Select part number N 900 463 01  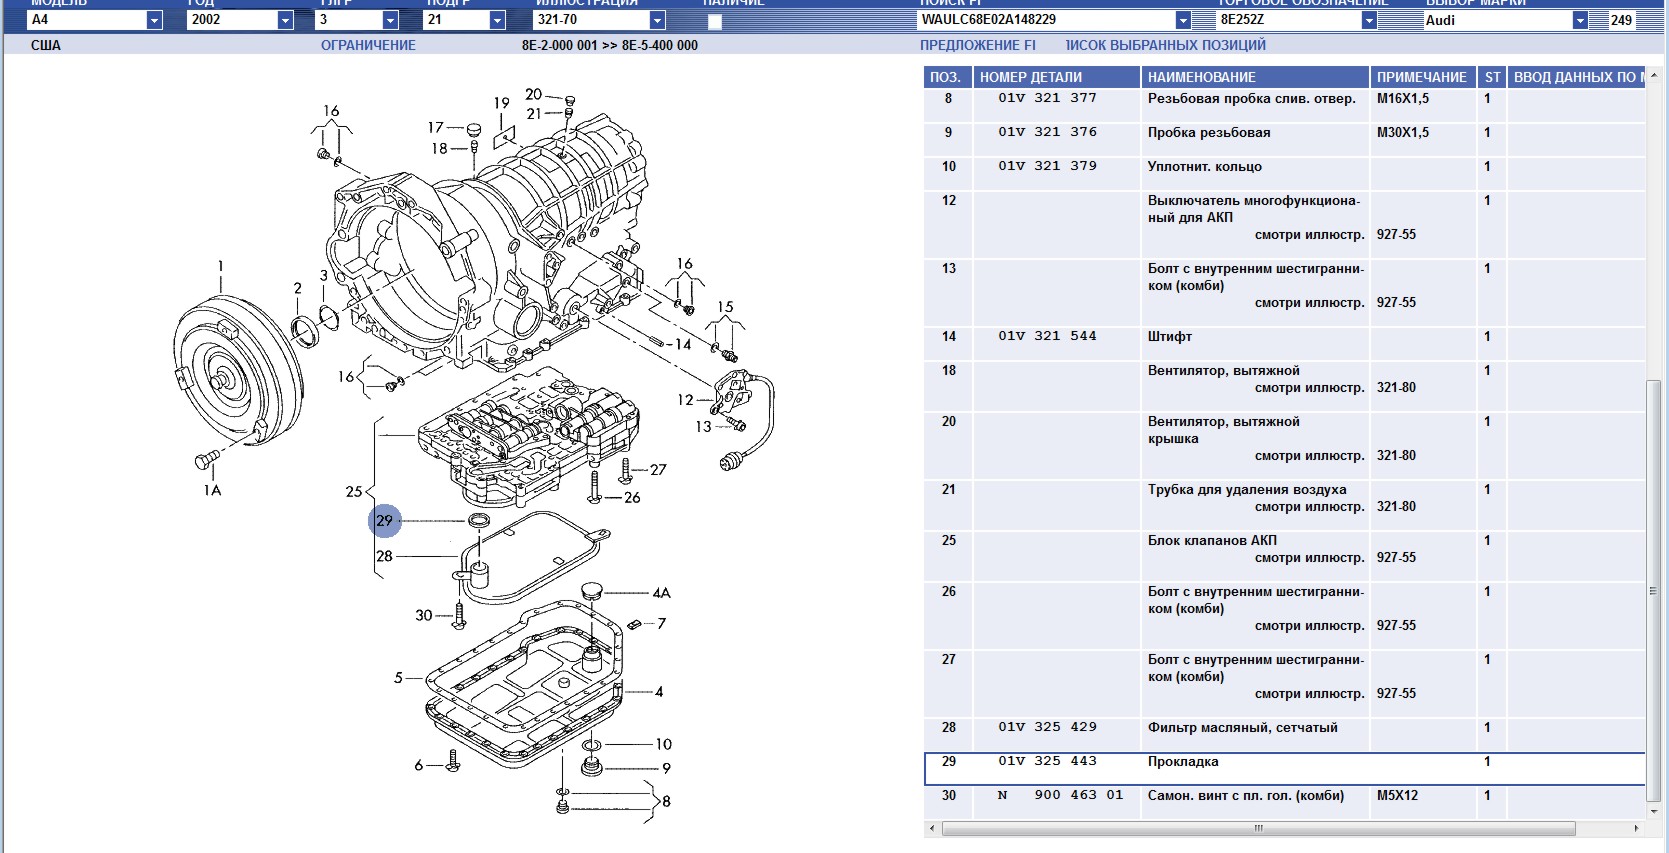pyautogui.click(x=1060, y=795)
